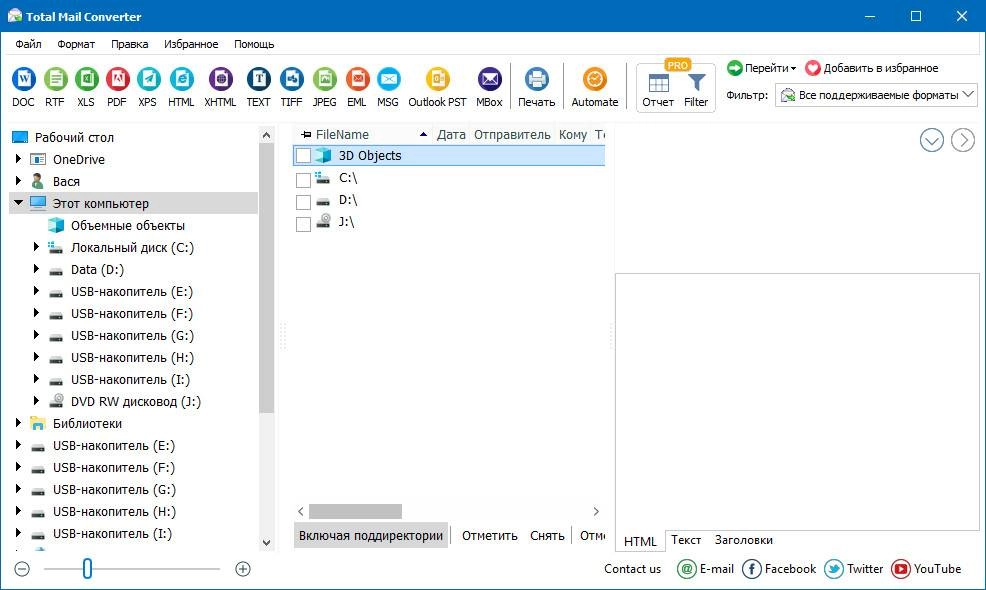Image resolution: width=986 pixels, height=590 pixels.
Task: Click the preview down-arrow circle button
Action: point(931,140)
